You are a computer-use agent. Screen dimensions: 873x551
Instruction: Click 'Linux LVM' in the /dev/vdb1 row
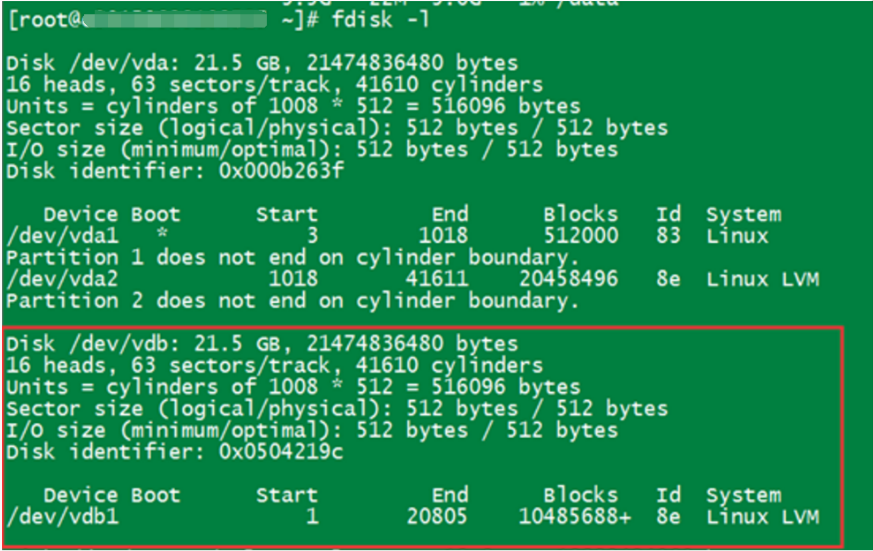point(762,517)
